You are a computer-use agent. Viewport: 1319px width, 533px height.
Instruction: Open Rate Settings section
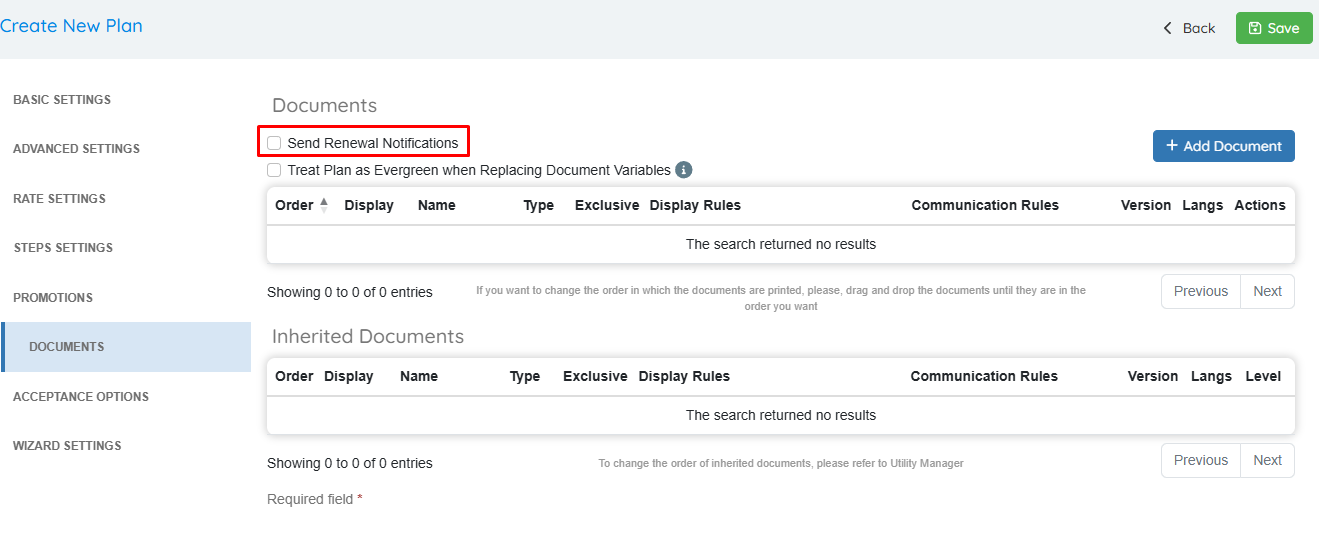coord(59,199)
